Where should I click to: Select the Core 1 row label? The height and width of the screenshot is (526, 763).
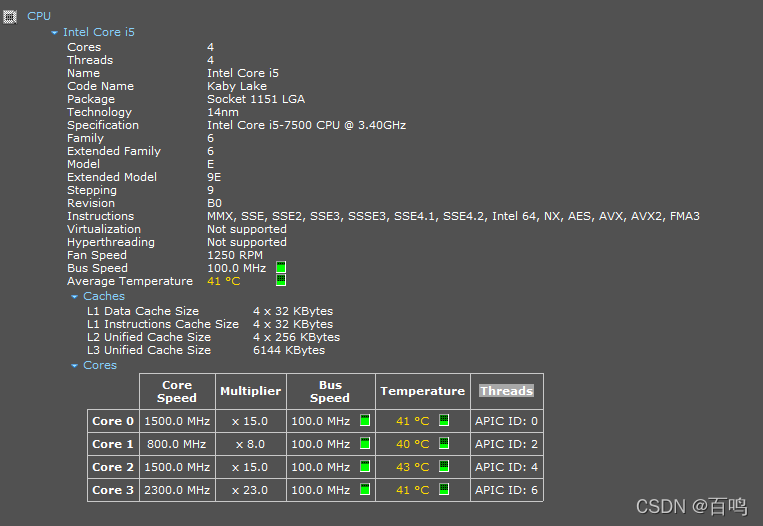tap(113, 444)
